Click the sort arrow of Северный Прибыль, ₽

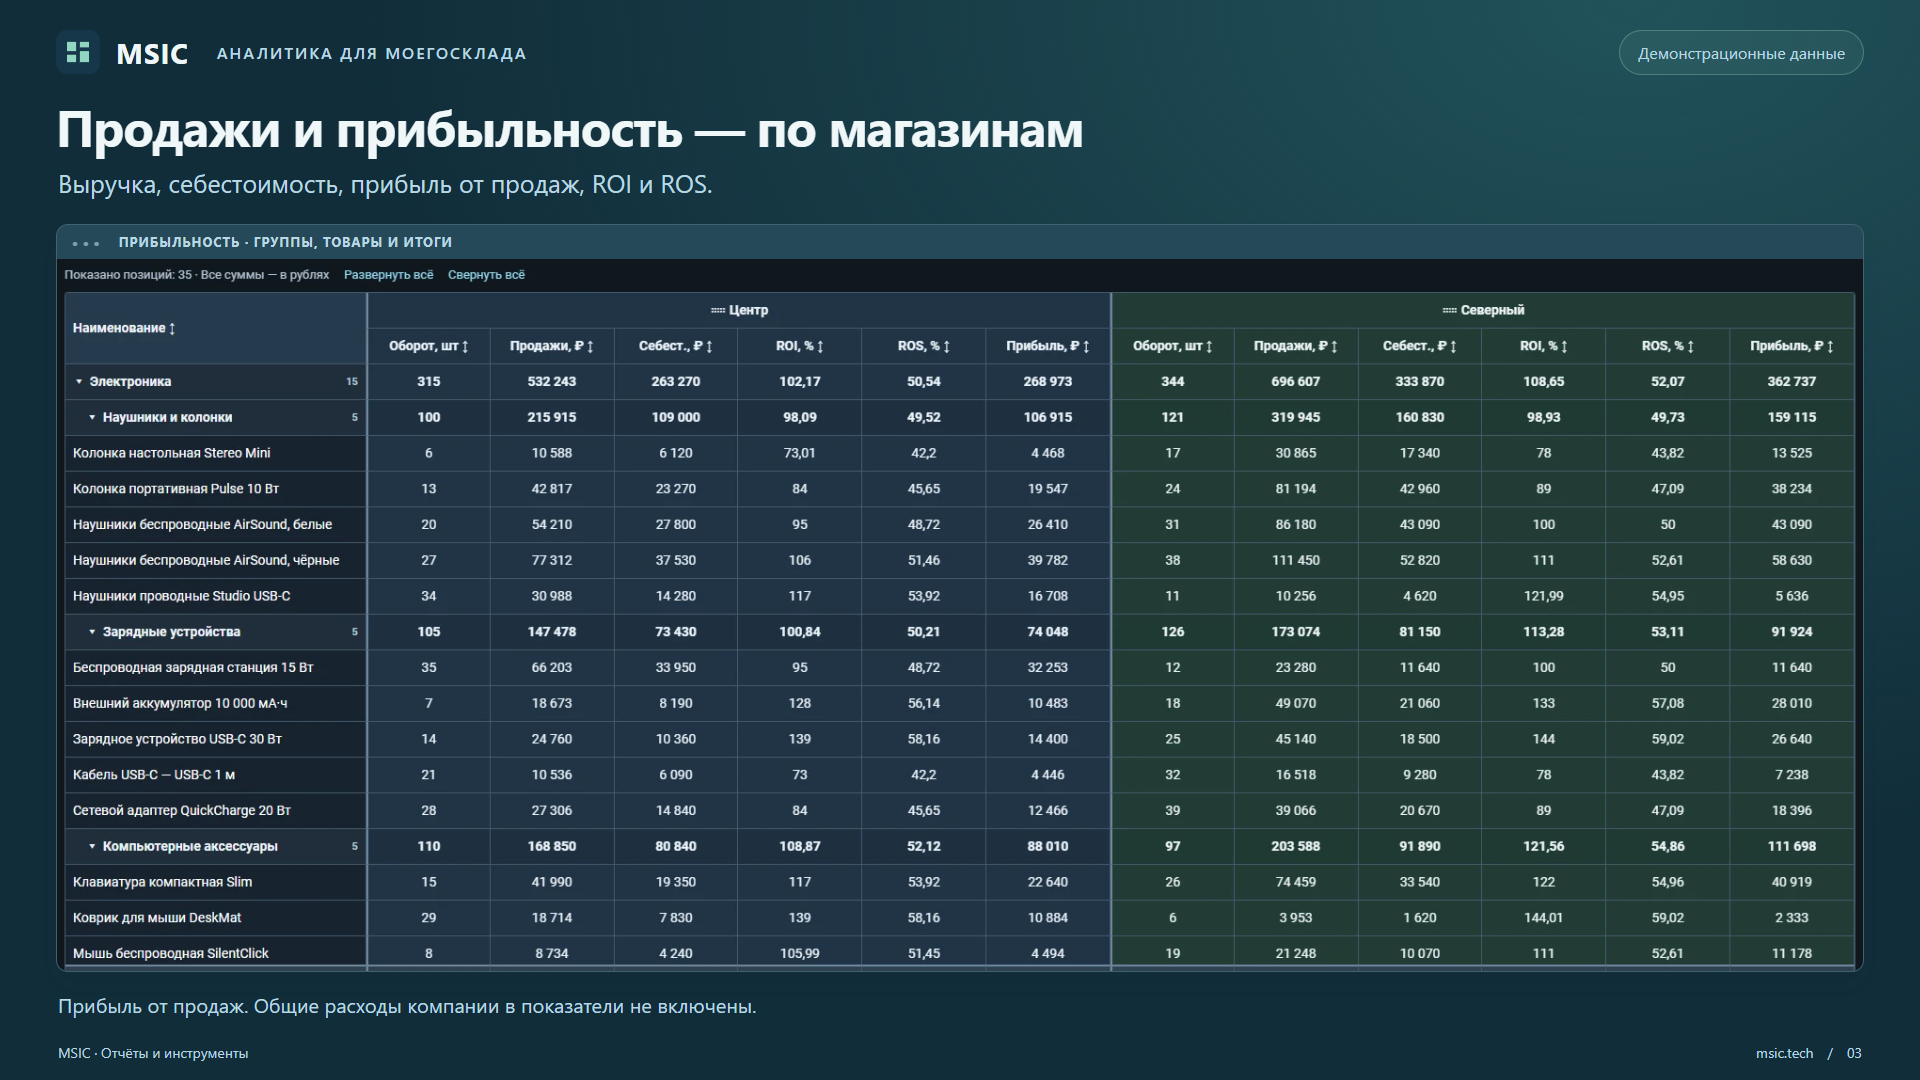click(1830, 346)
